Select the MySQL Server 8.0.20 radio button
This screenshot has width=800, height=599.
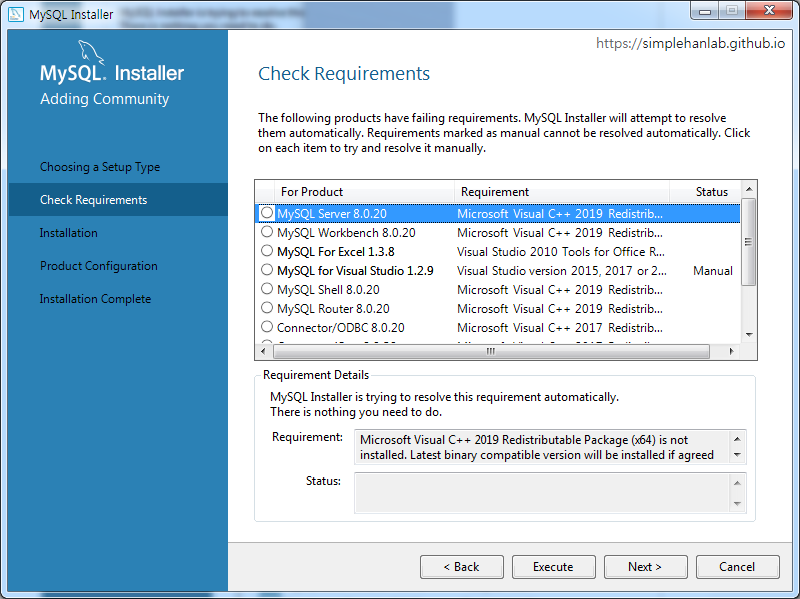pyautogui.click(x=267, y=213)
